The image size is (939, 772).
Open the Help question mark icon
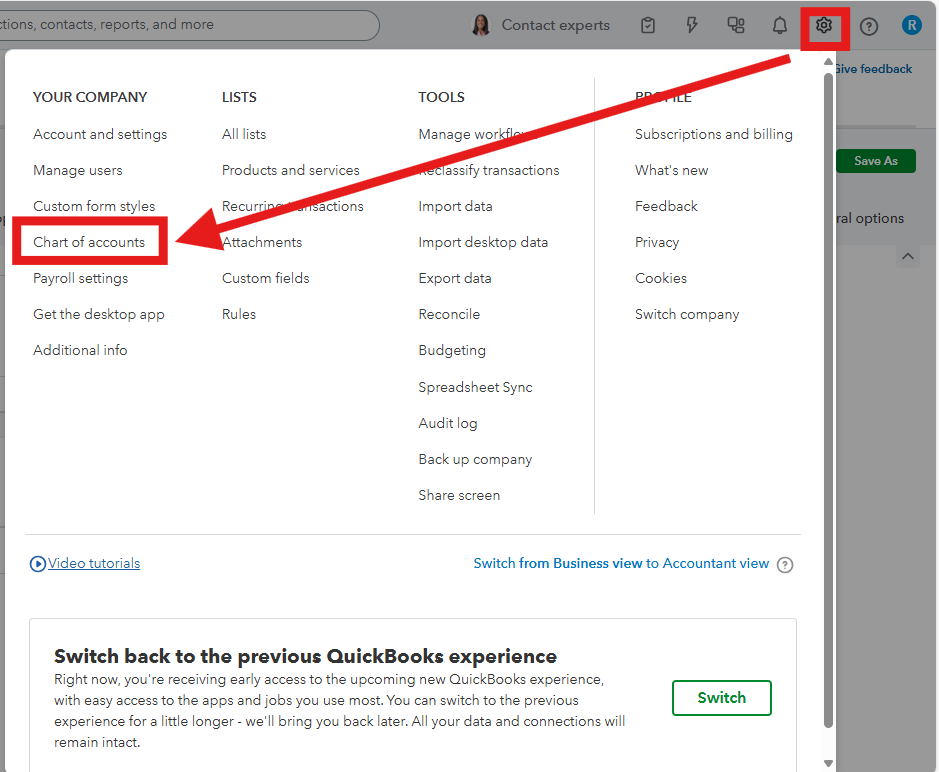(x=869, y=26)
